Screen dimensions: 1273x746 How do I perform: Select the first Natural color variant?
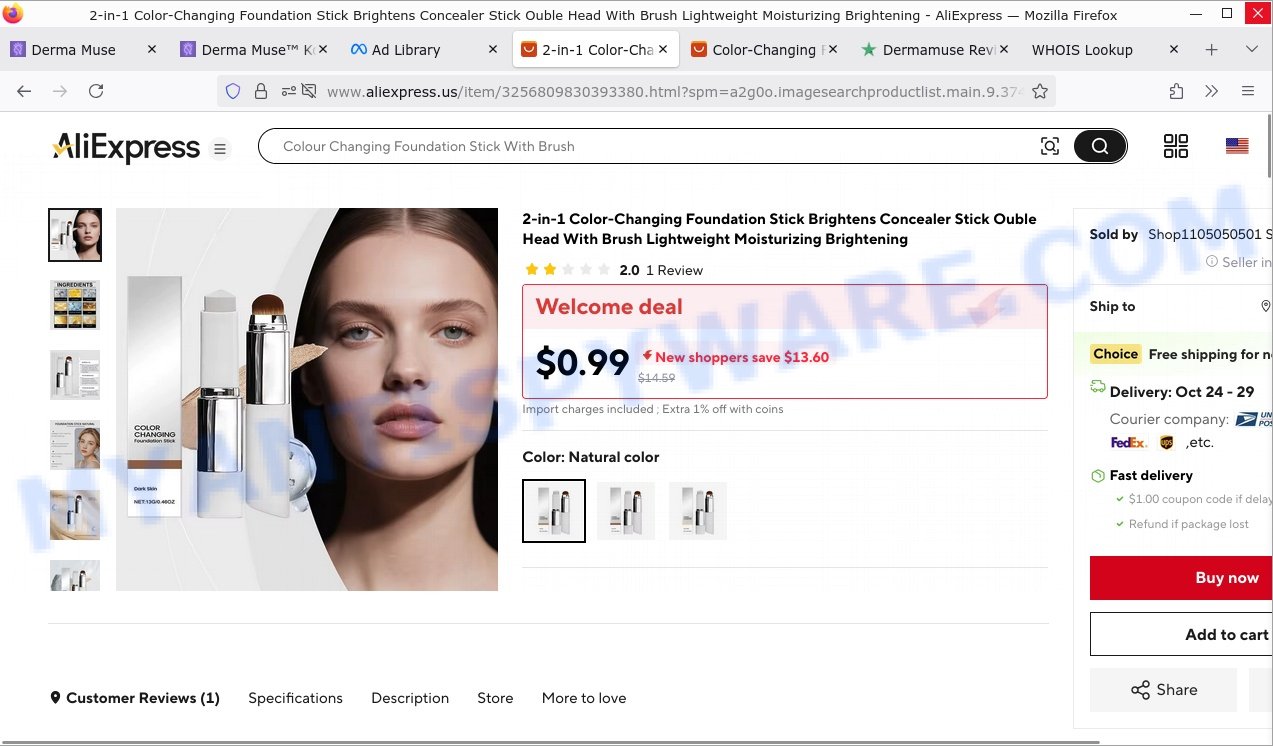point(554,511)
